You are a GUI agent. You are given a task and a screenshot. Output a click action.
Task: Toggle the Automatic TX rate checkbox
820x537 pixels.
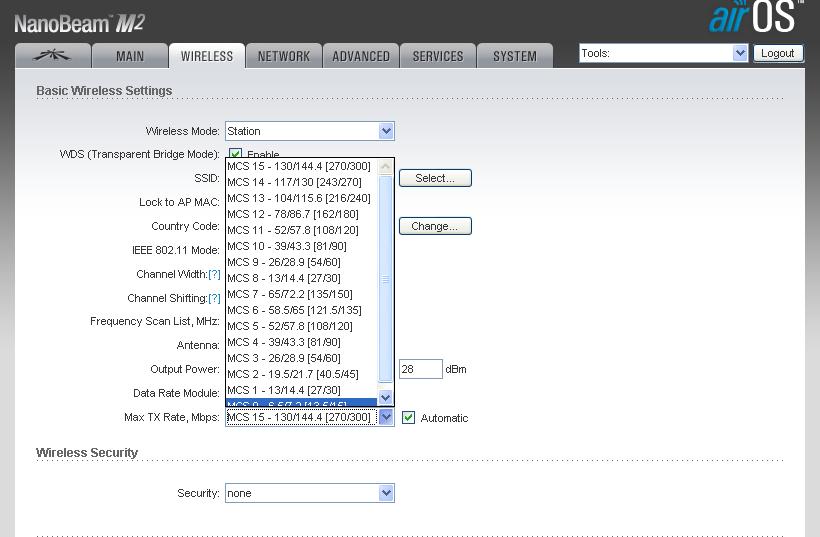click(x=408, y=418)
